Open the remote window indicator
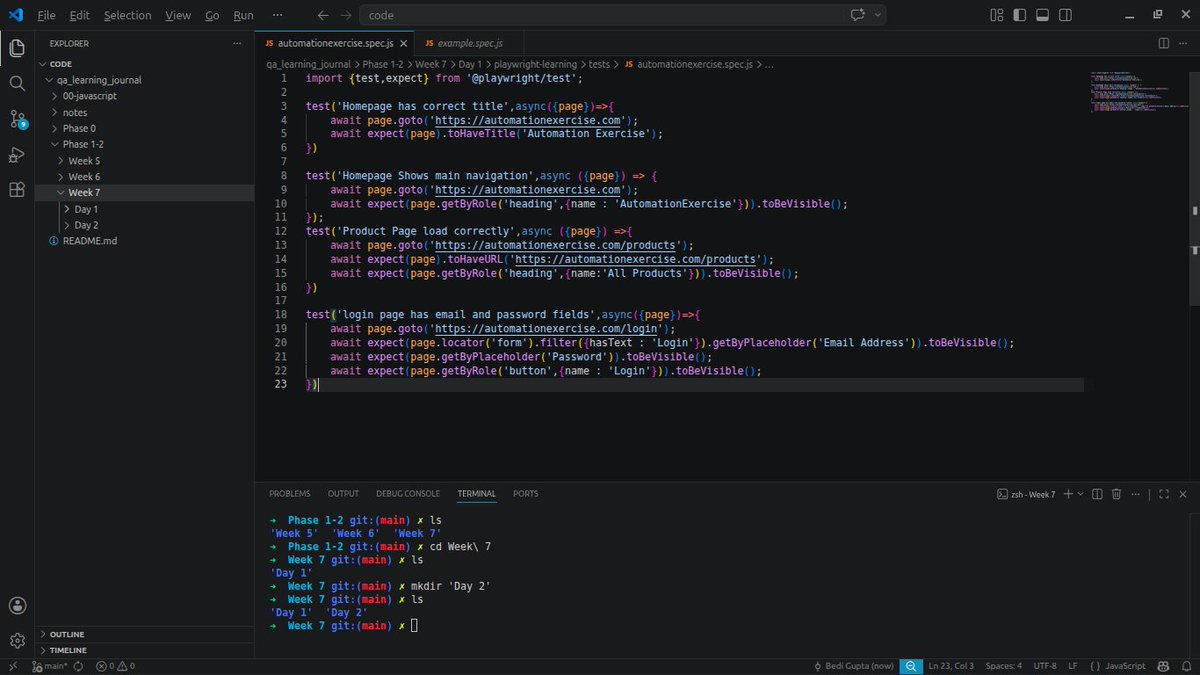 click(13, 666)
